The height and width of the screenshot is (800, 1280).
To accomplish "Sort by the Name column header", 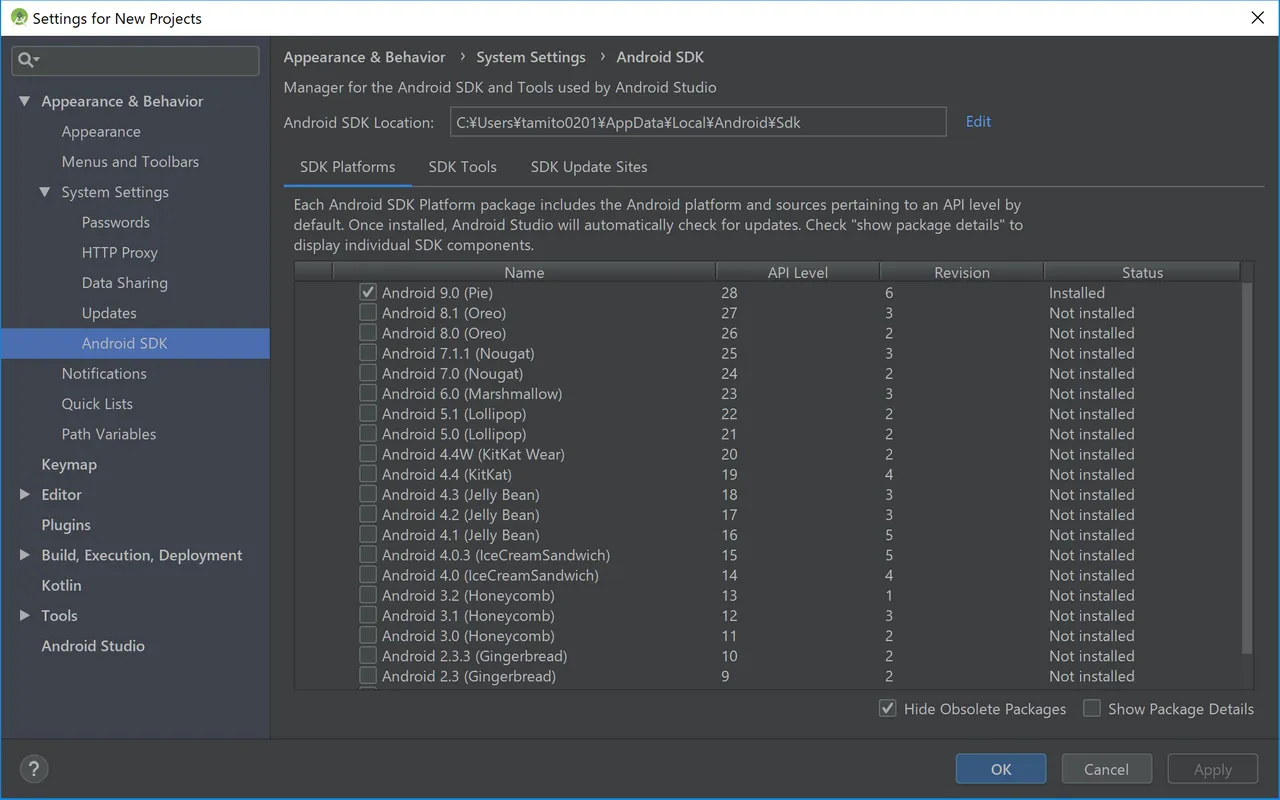I will (x=524, y=272).
